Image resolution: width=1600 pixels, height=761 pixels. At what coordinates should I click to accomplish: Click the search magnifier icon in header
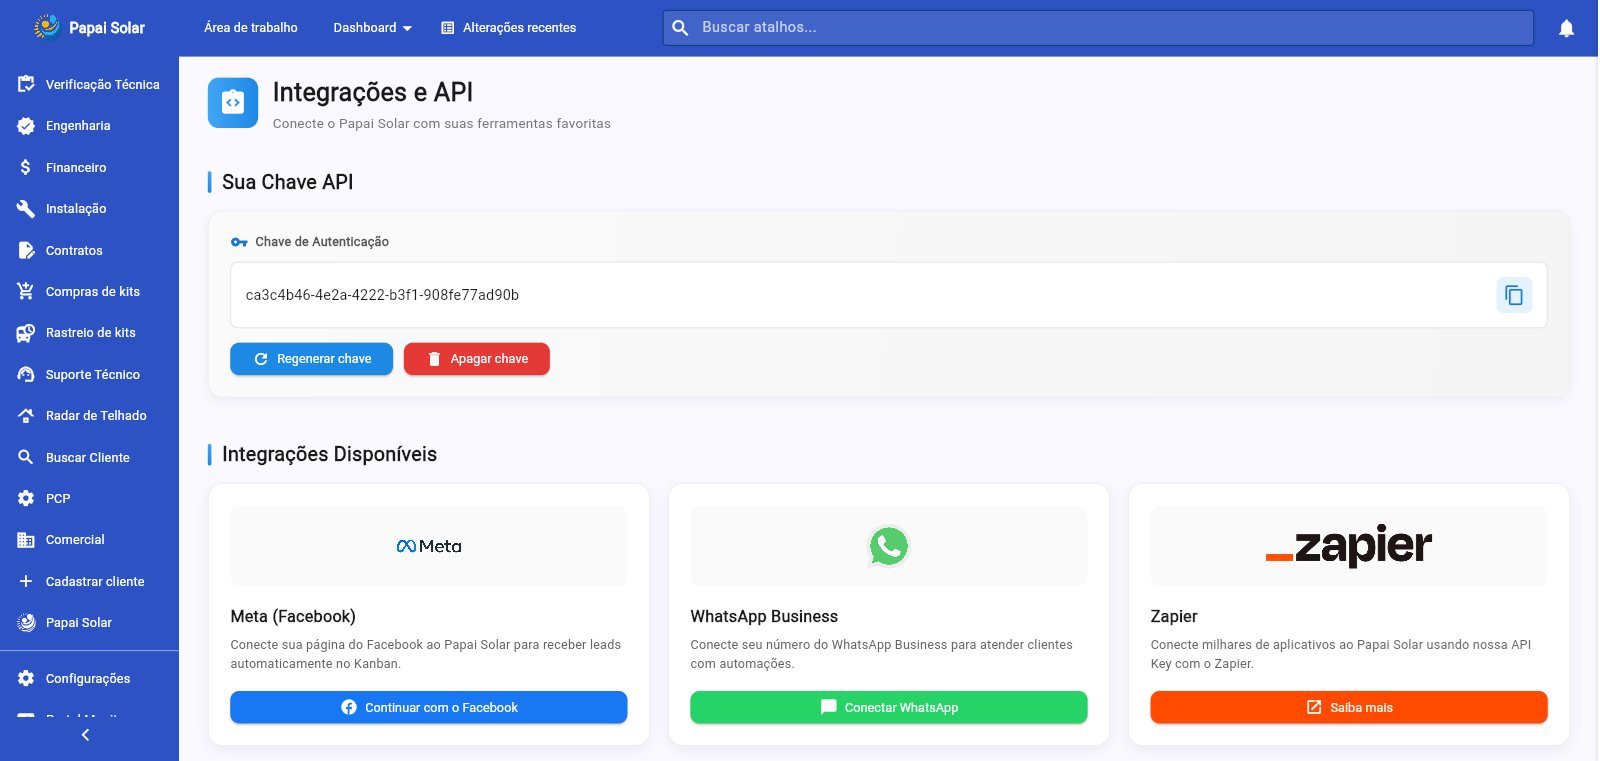coord(680,28)
